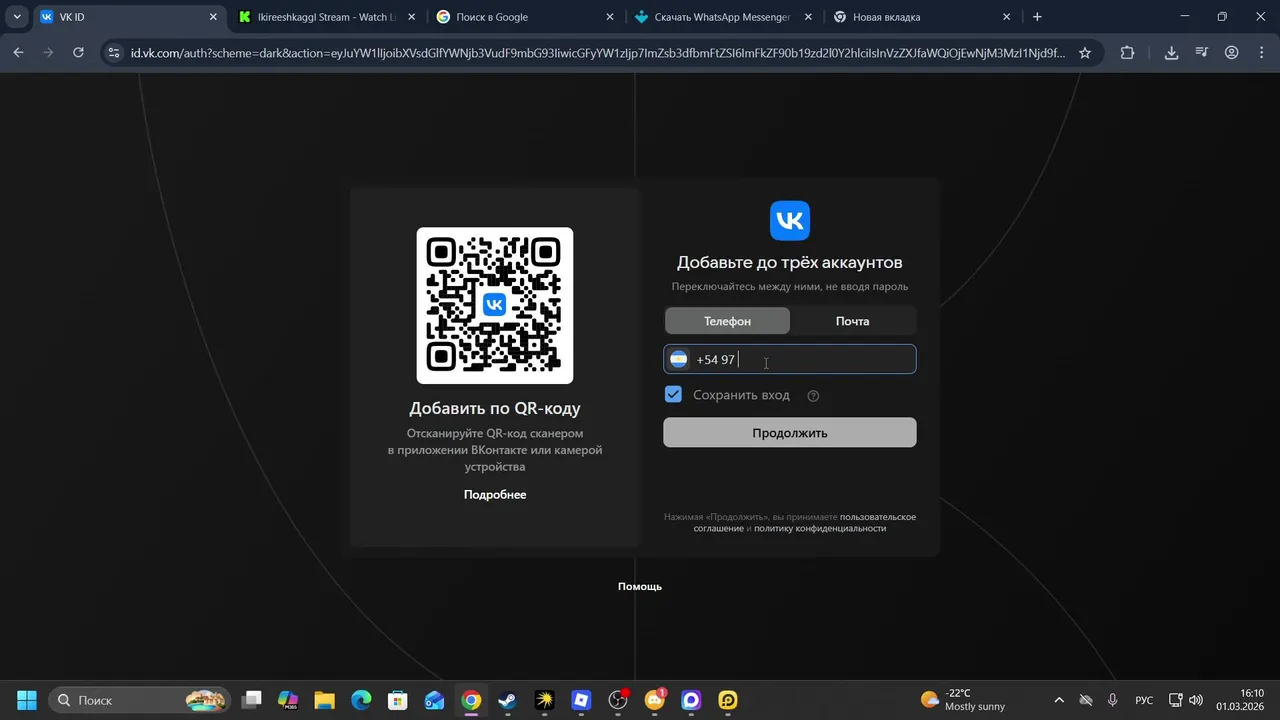Open the media controls icon in Chrome toolbar
Screen dimensions: 1280x720
pyautogui.click(x=1202, y=53)
